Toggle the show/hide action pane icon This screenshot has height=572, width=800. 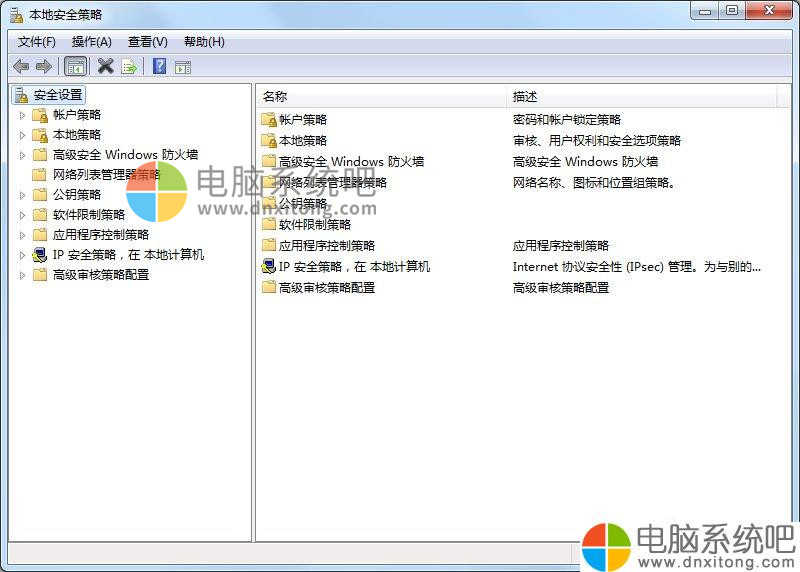(183, 67)
